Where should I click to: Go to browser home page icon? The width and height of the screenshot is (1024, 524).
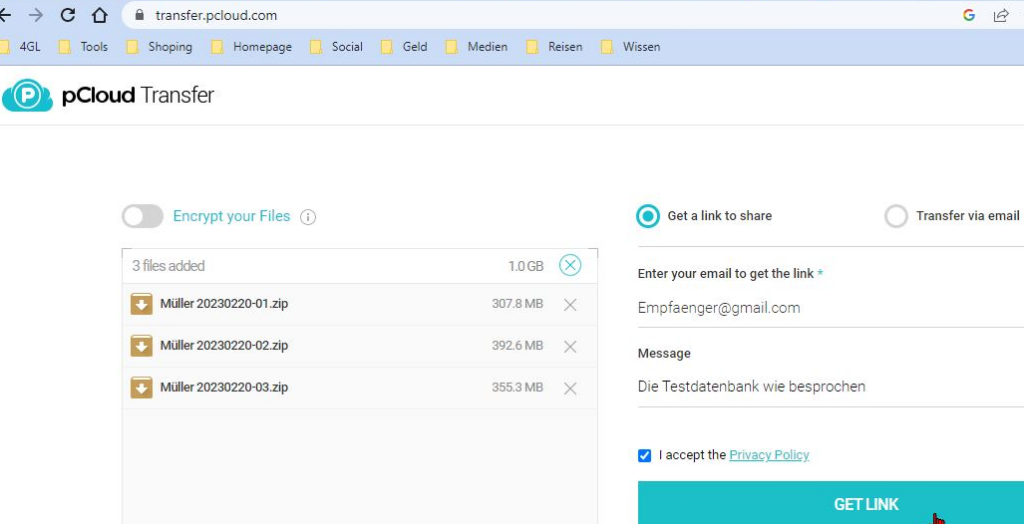99,15
